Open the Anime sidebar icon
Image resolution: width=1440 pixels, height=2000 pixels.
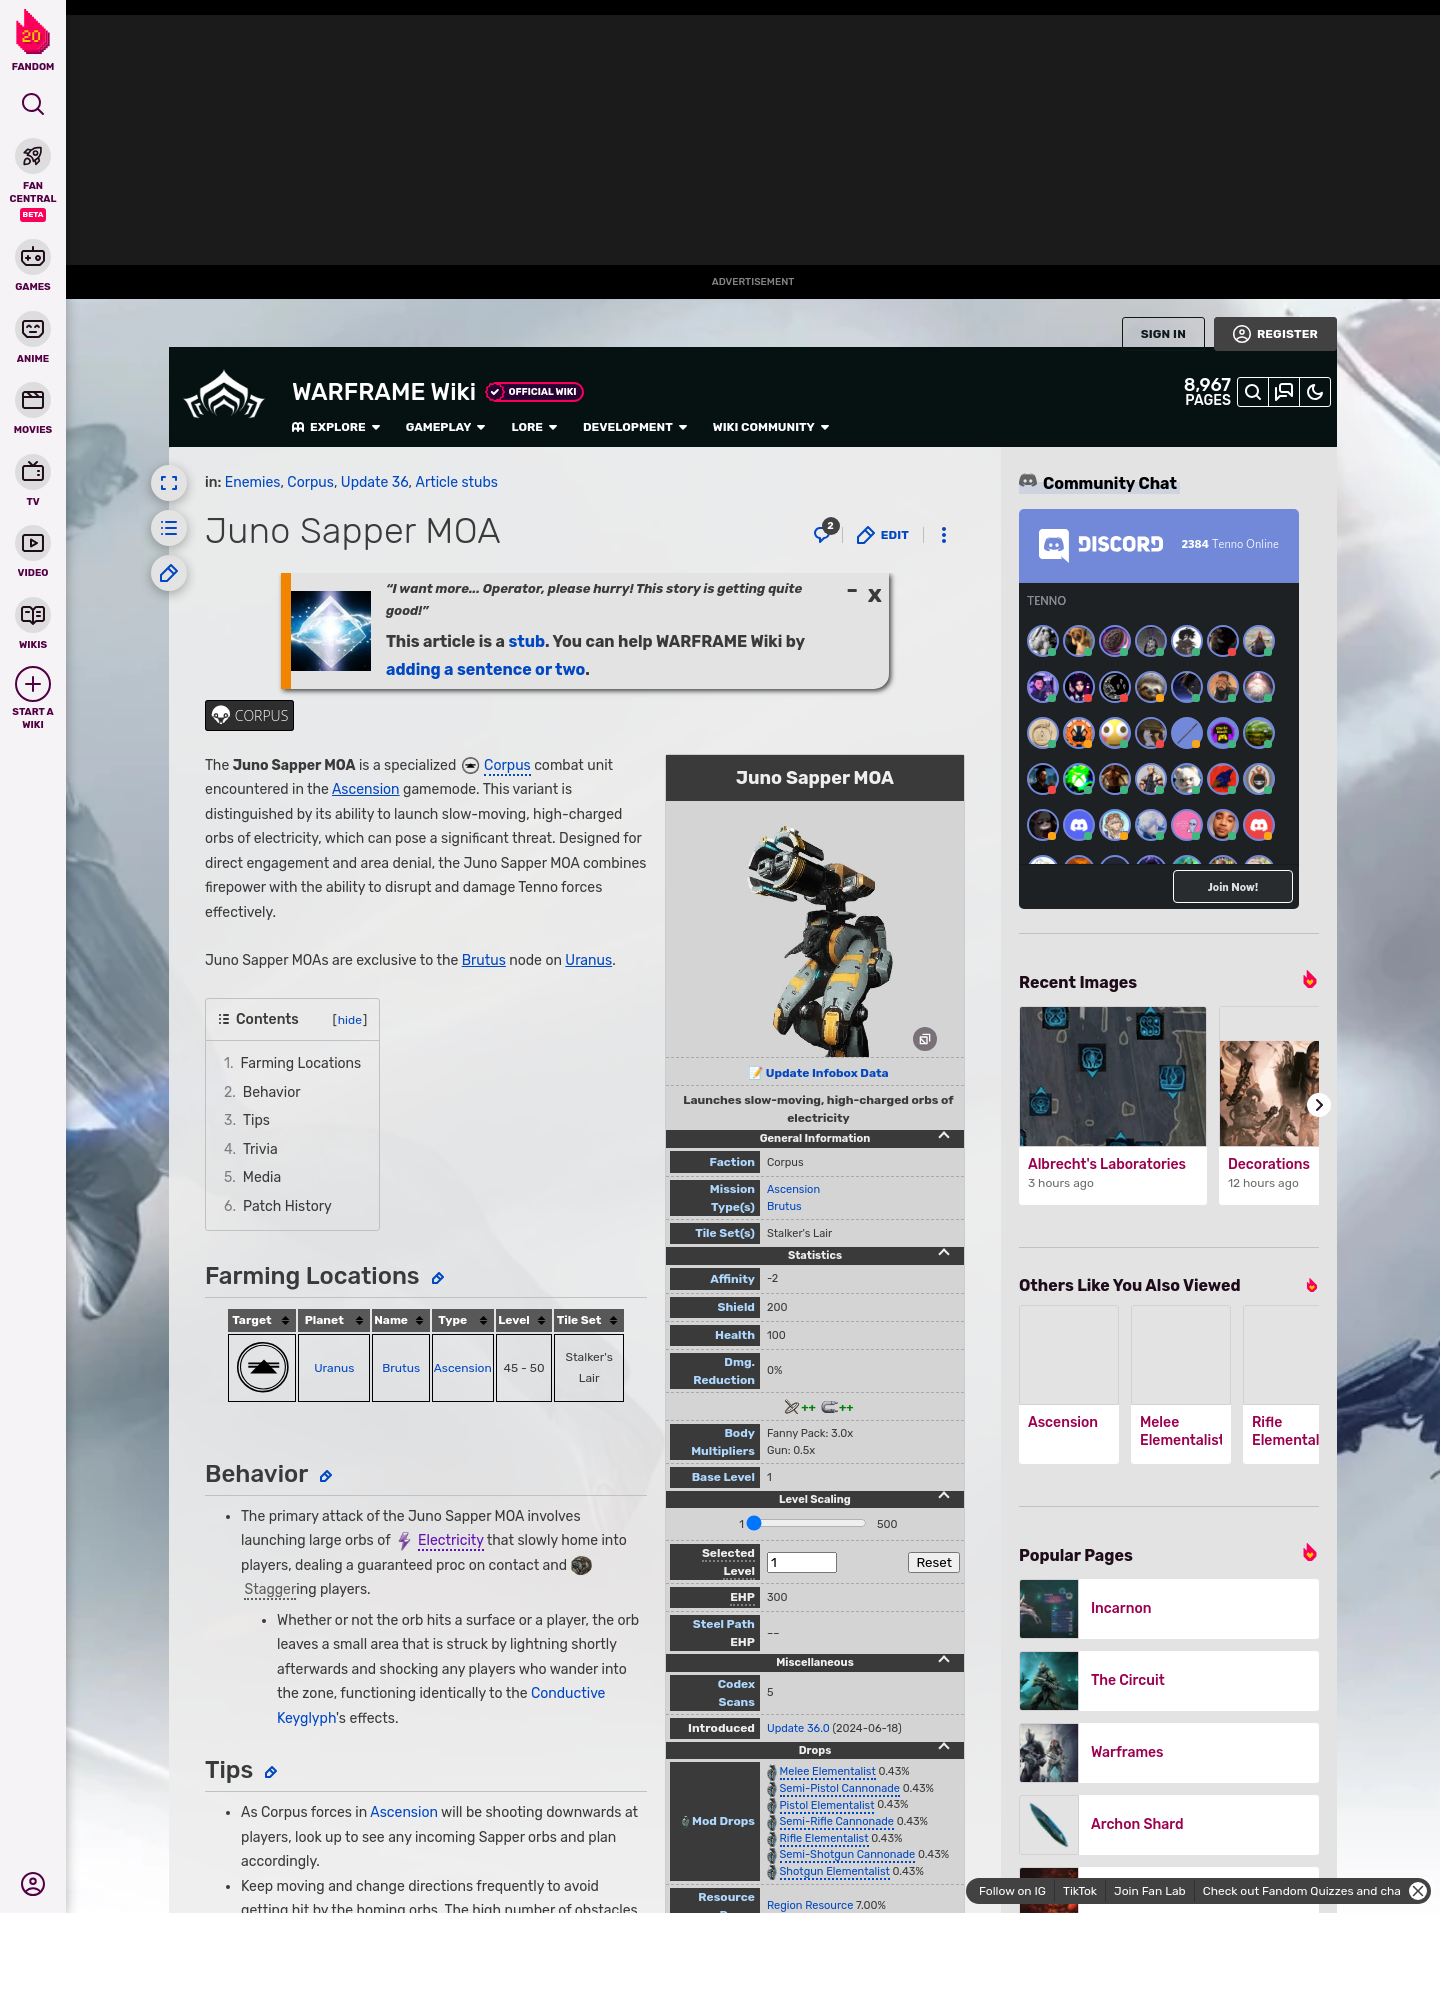point(33,329)
